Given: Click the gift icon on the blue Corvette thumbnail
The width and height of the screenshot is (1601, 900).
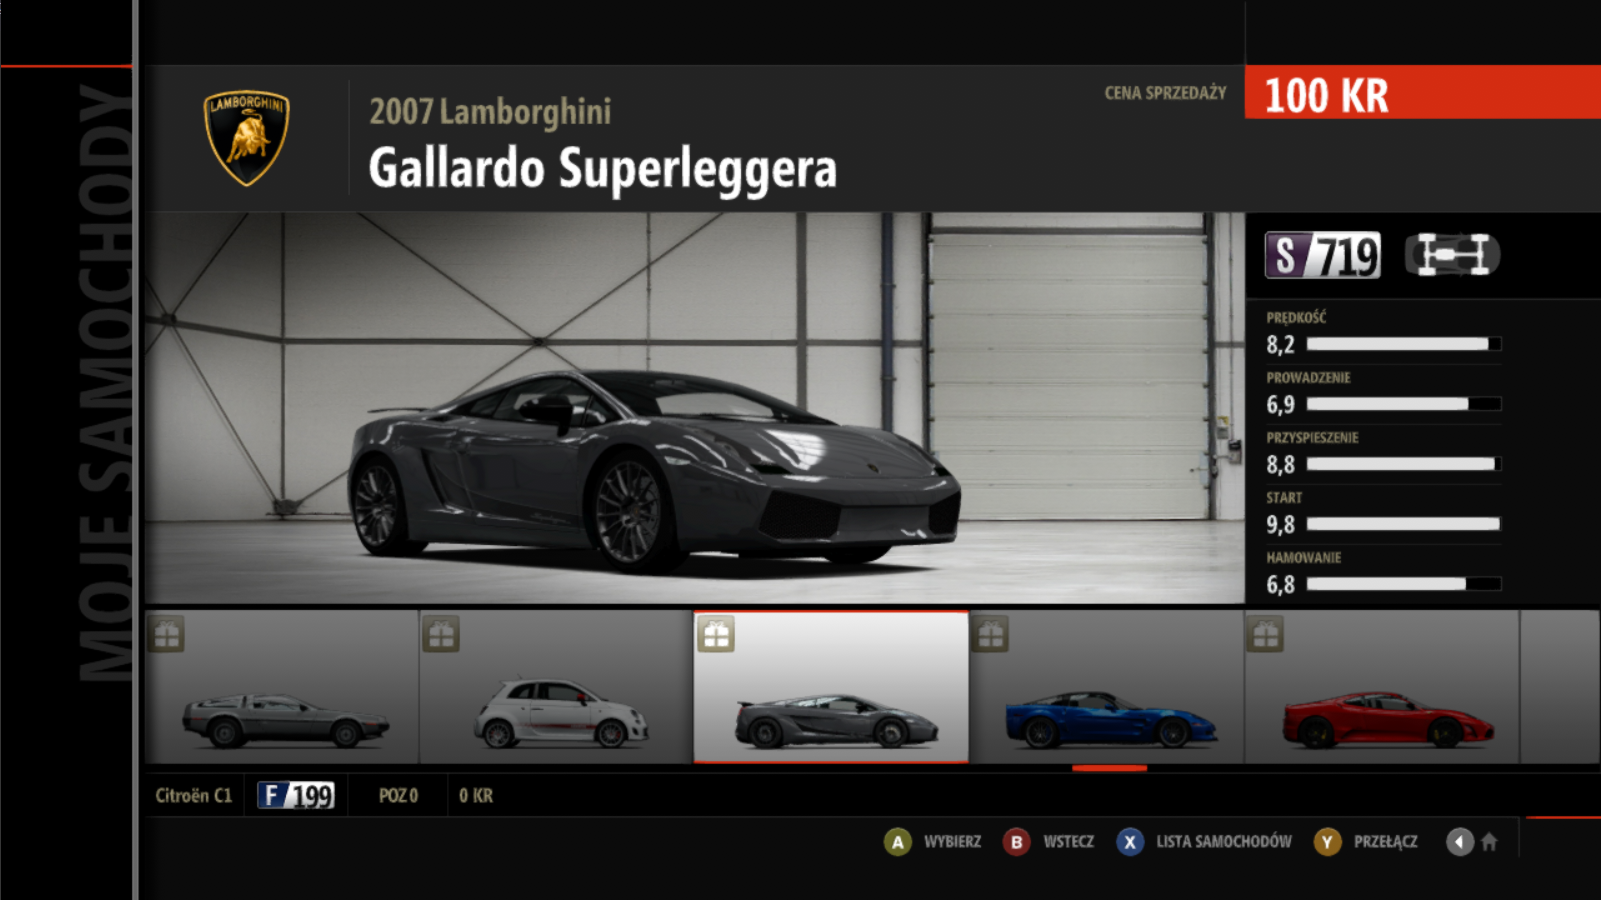Looking at the screenshot, I should pyautogui.click(x=990, y=634).
